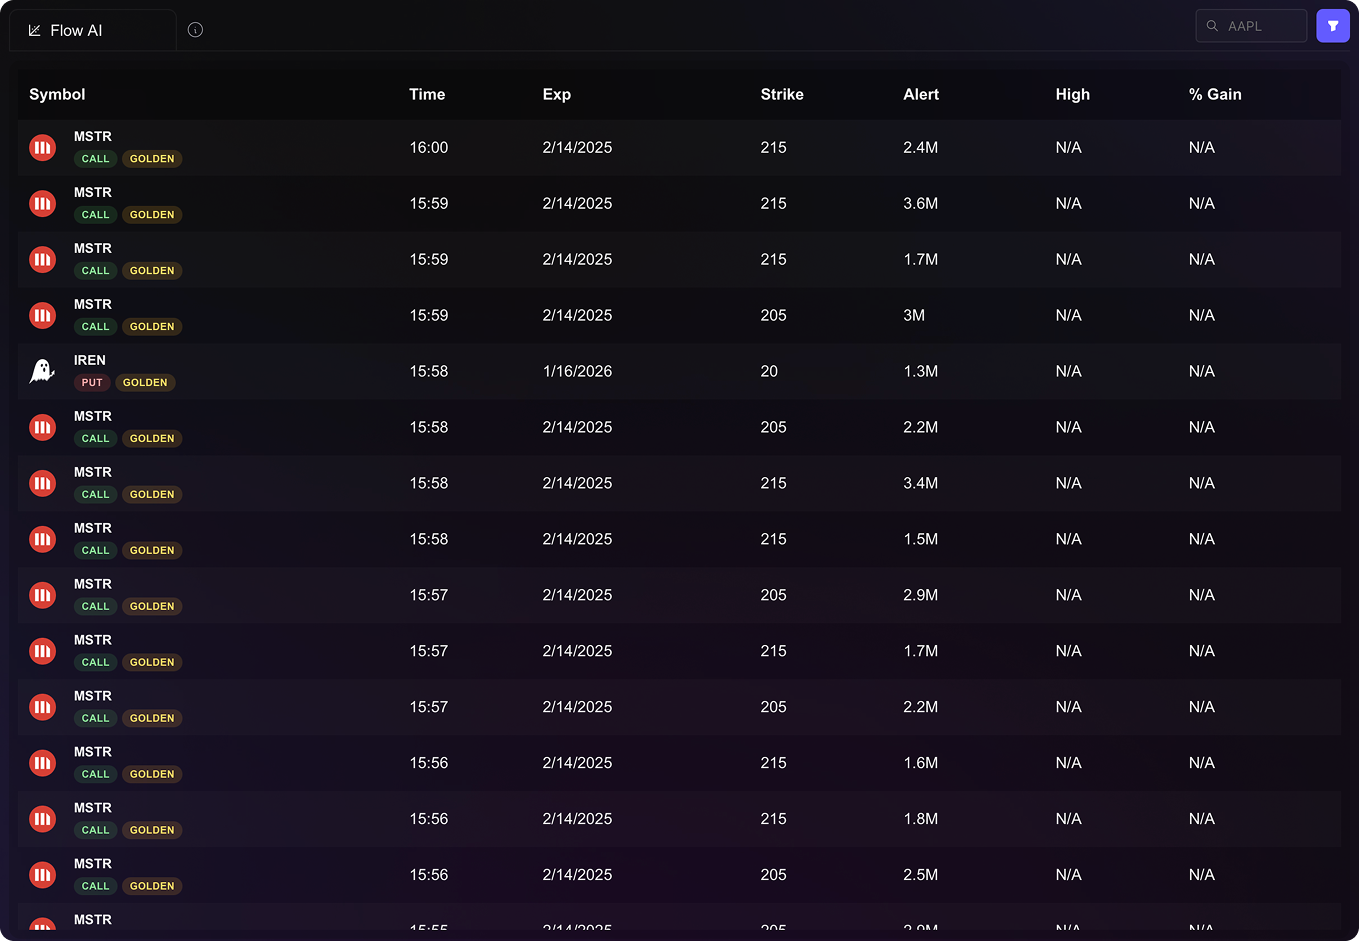Click the Alert column header
Screen dimensions: 1359x941
tap(920, 94)
